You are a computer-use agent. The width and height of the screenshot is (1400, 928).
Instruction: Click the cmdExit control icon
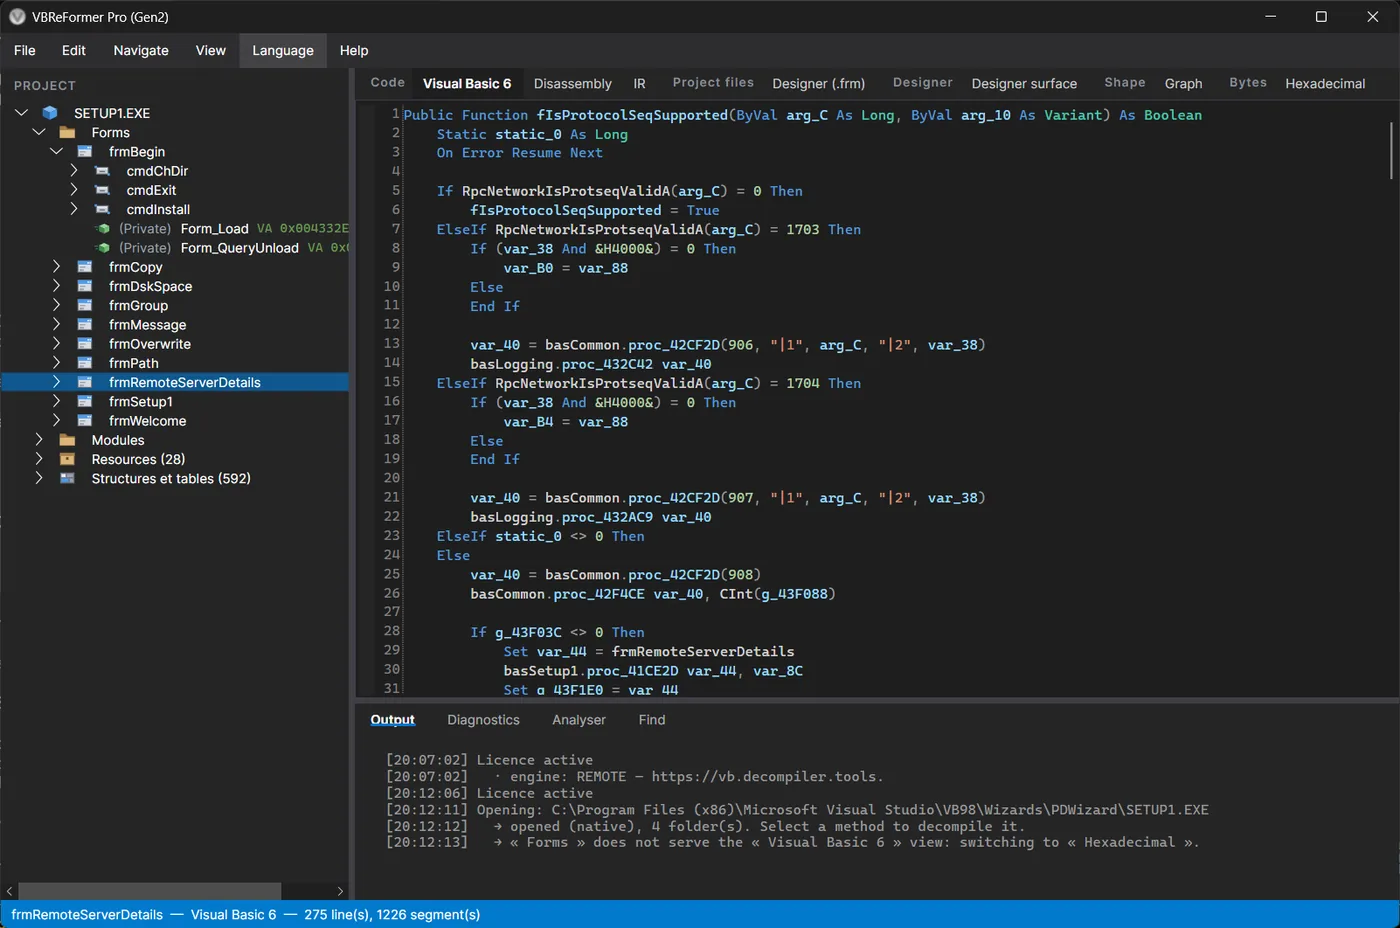pos(102,190)
